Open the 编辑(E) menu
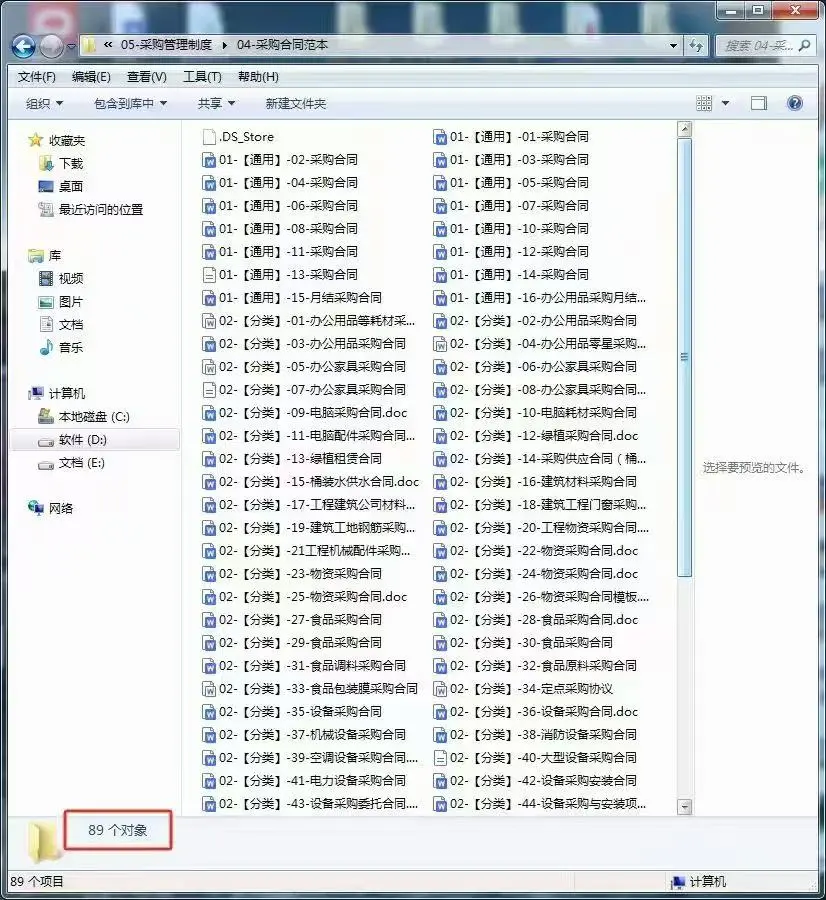Screen dimensions: 826x900 pyautogui.click(x=91, y=76)
